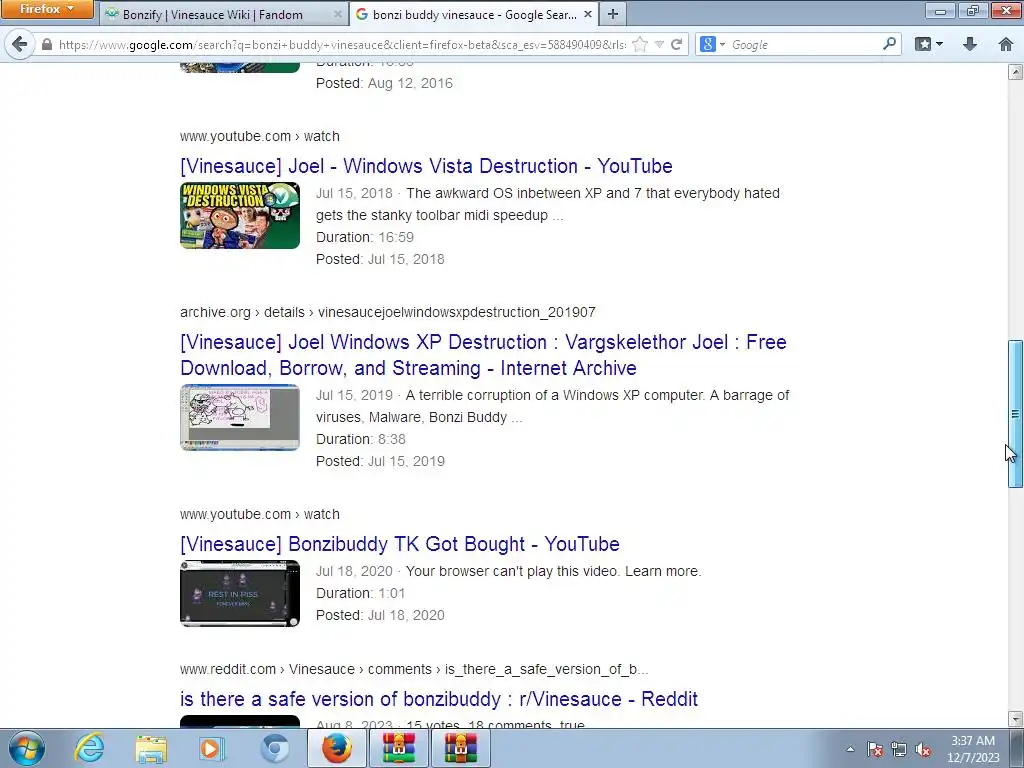Bookmark this page with the star icon
The width and height of the screenshot is (1024, 768).
[640, 44]
